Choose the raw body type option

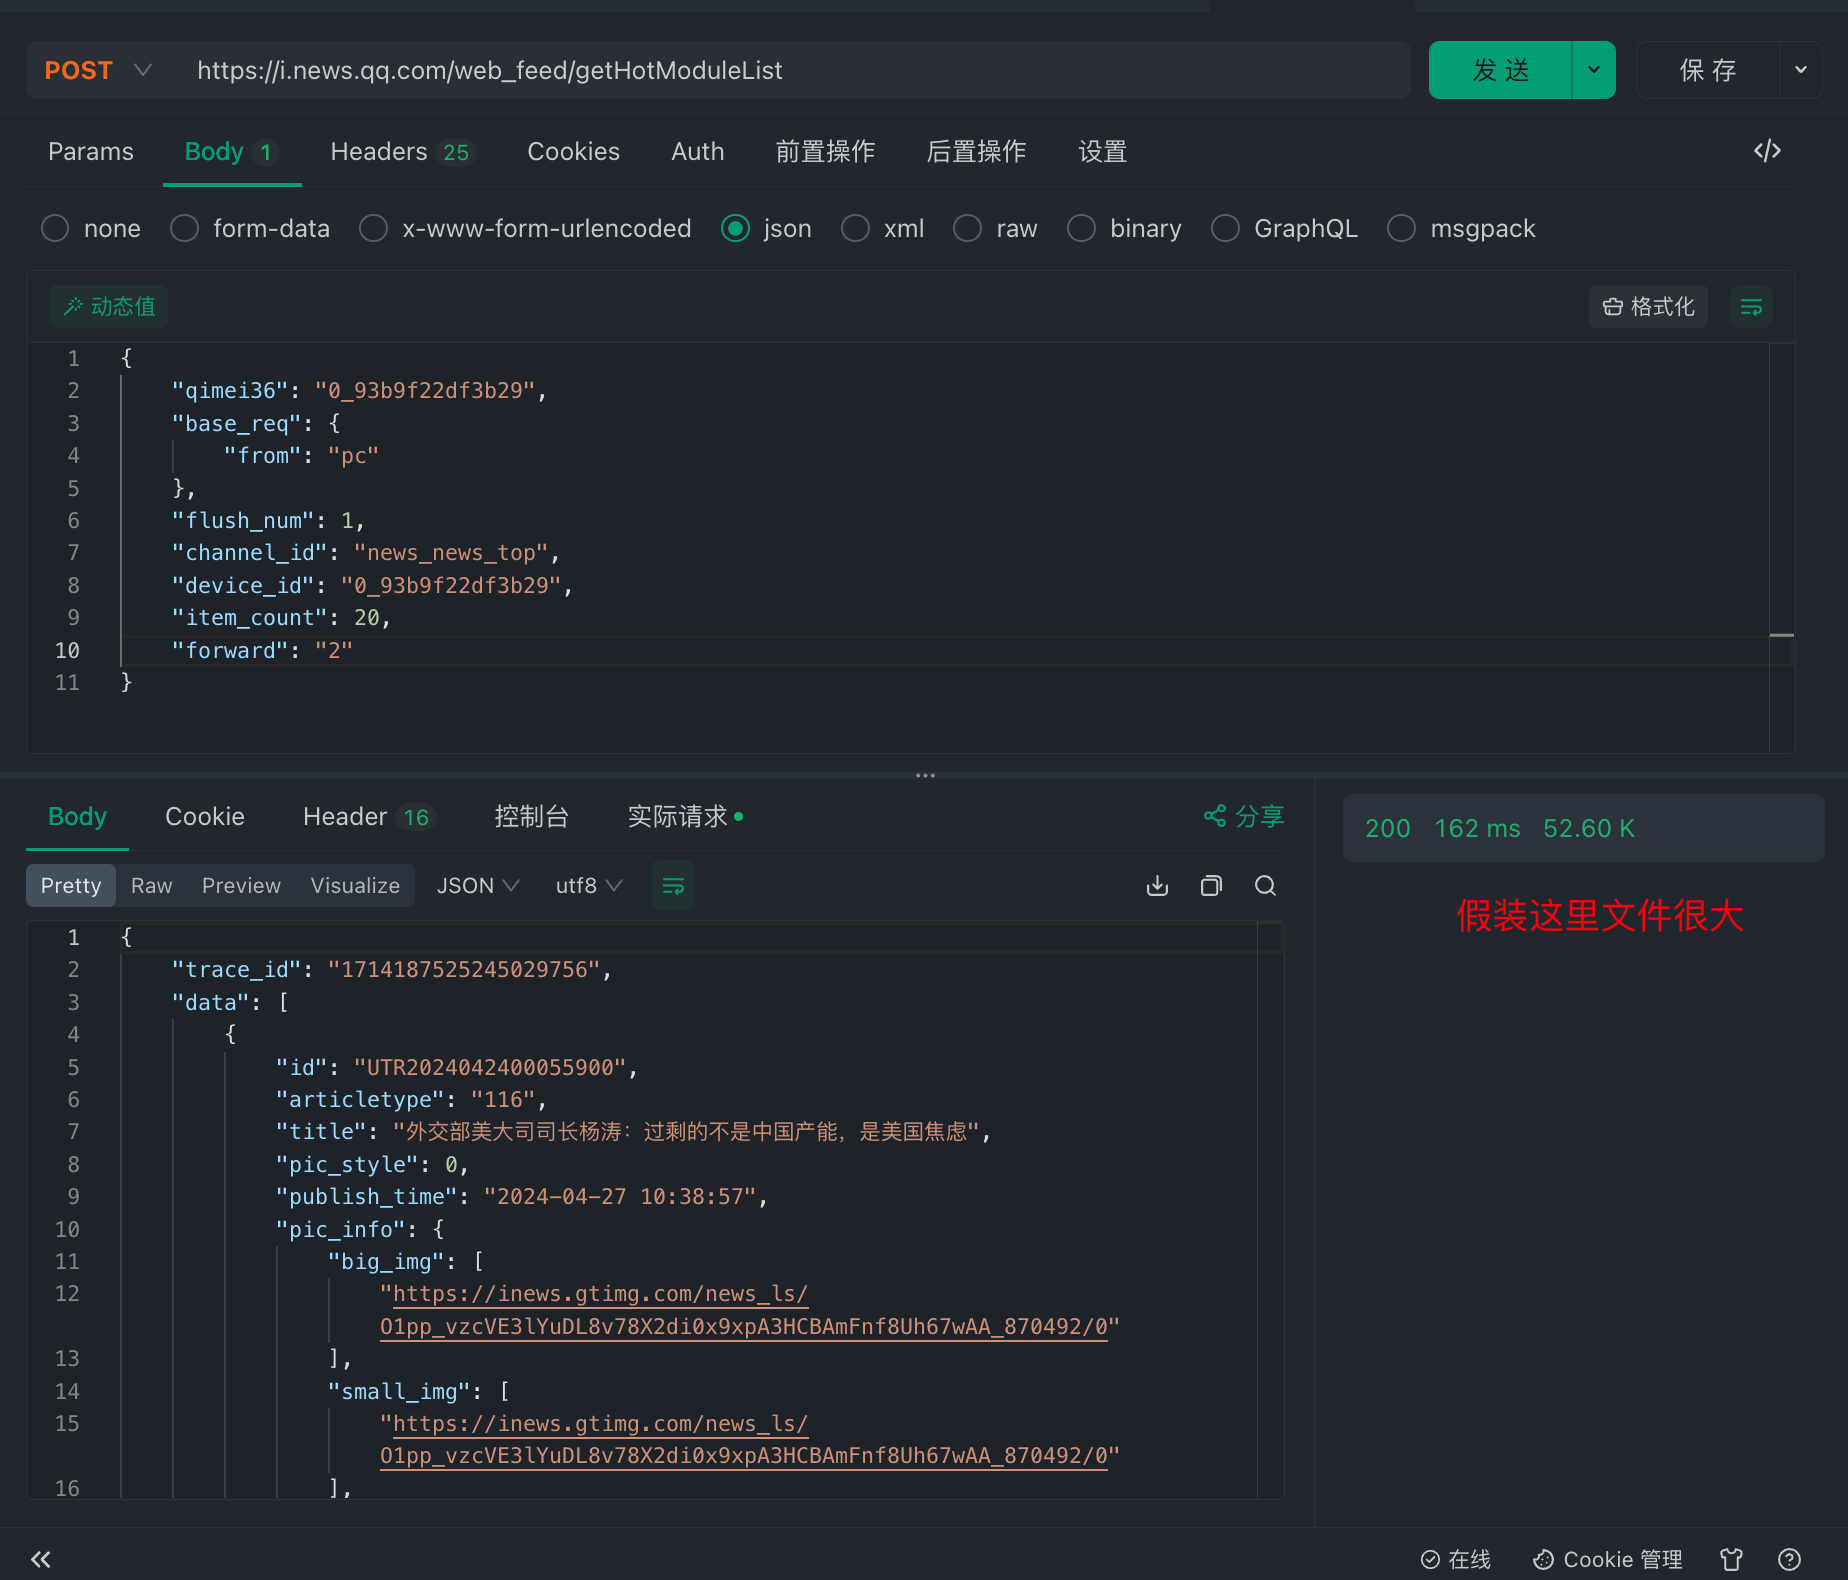click(967, 229)
